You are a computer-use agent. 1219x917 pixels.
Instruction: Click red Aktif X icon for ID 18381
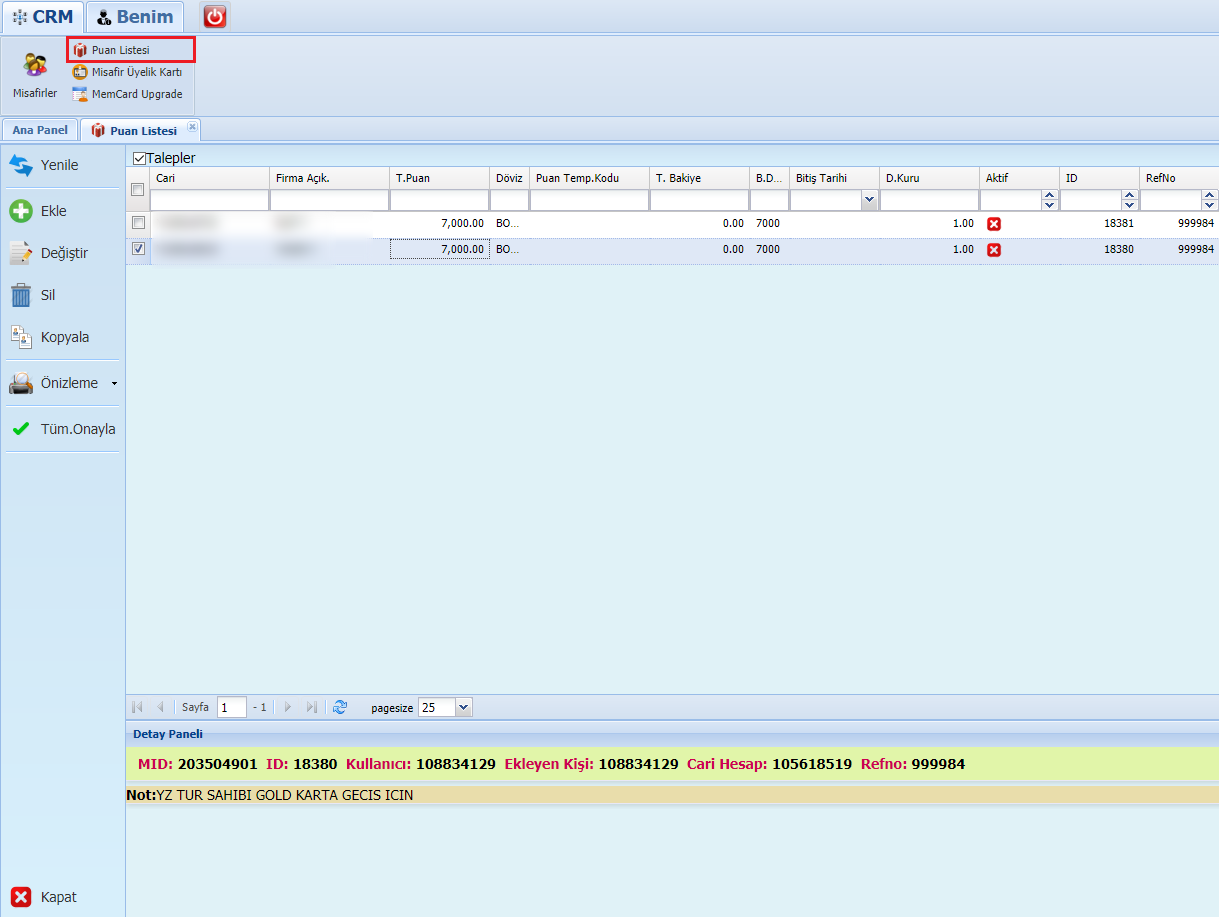994,224
